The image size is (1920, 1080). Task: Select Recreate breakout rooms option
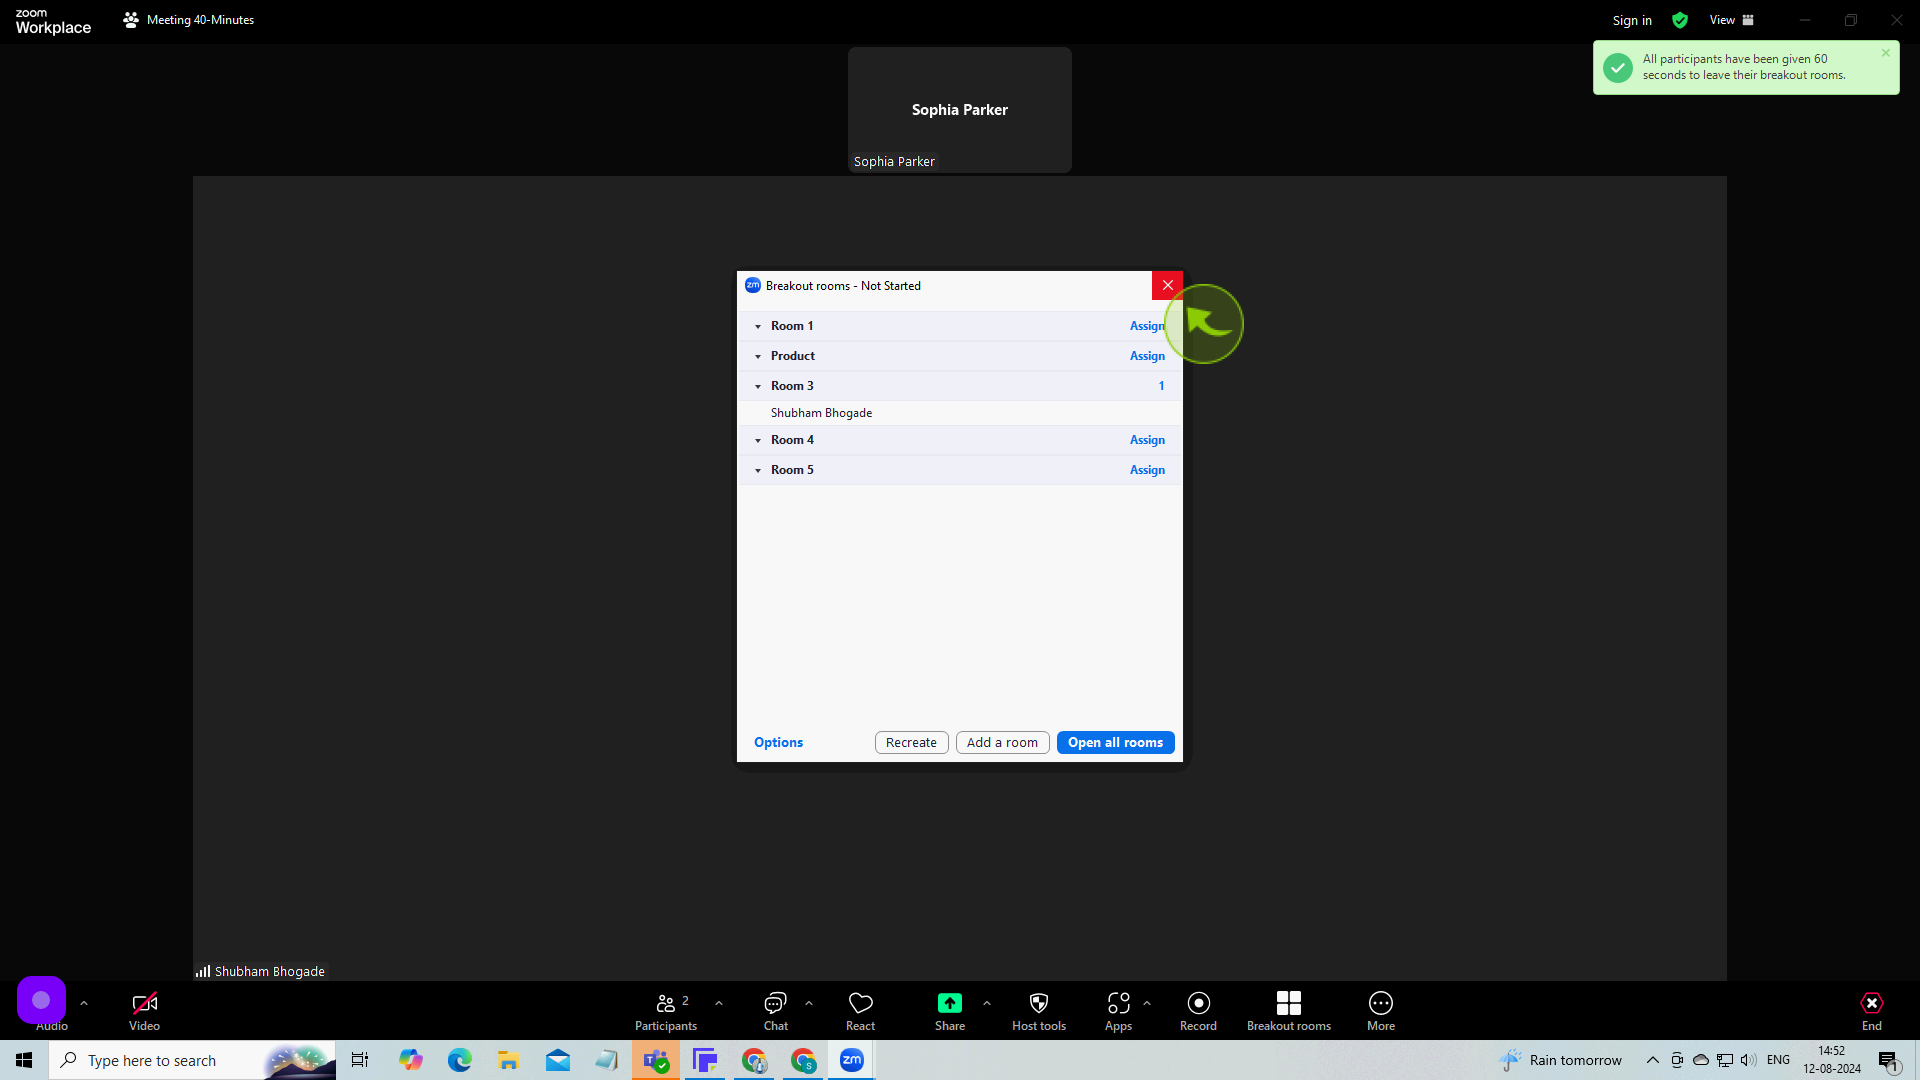(910, 741)
